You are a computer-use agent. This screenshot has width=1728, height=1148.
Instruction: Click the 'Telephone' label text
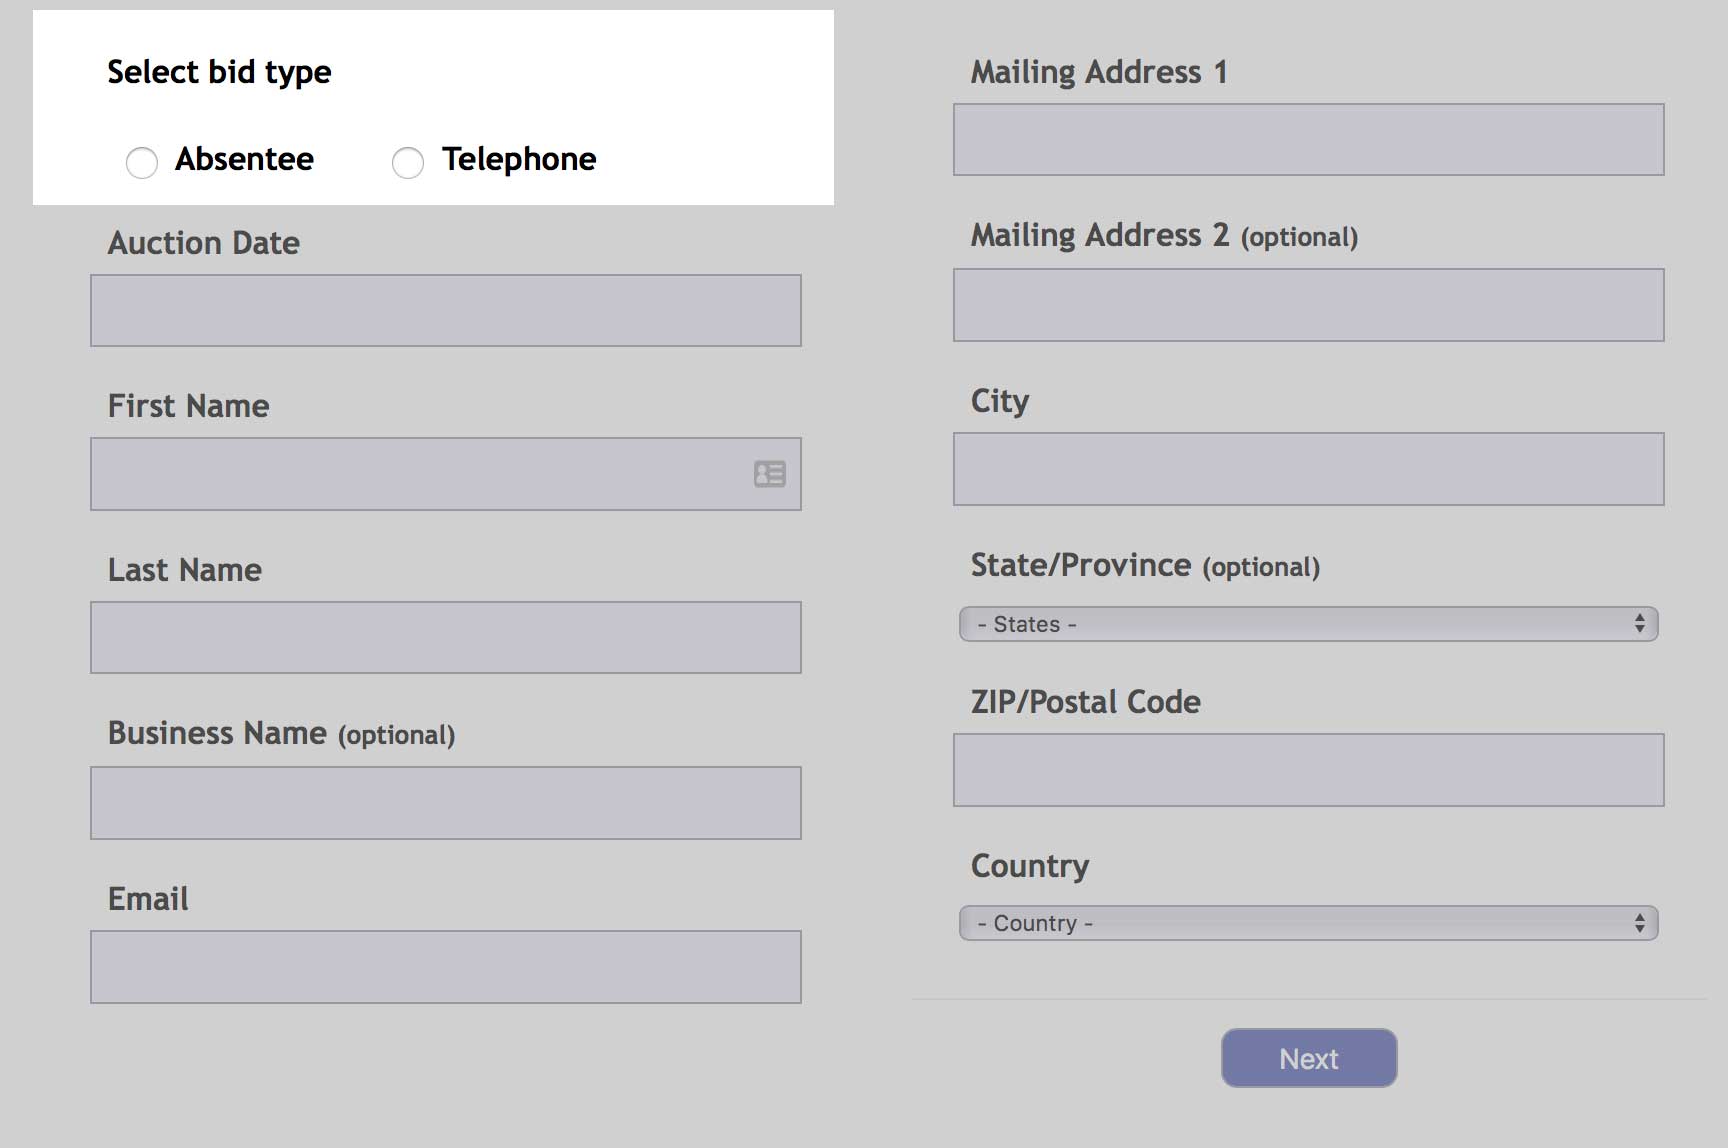click(519, 160)
